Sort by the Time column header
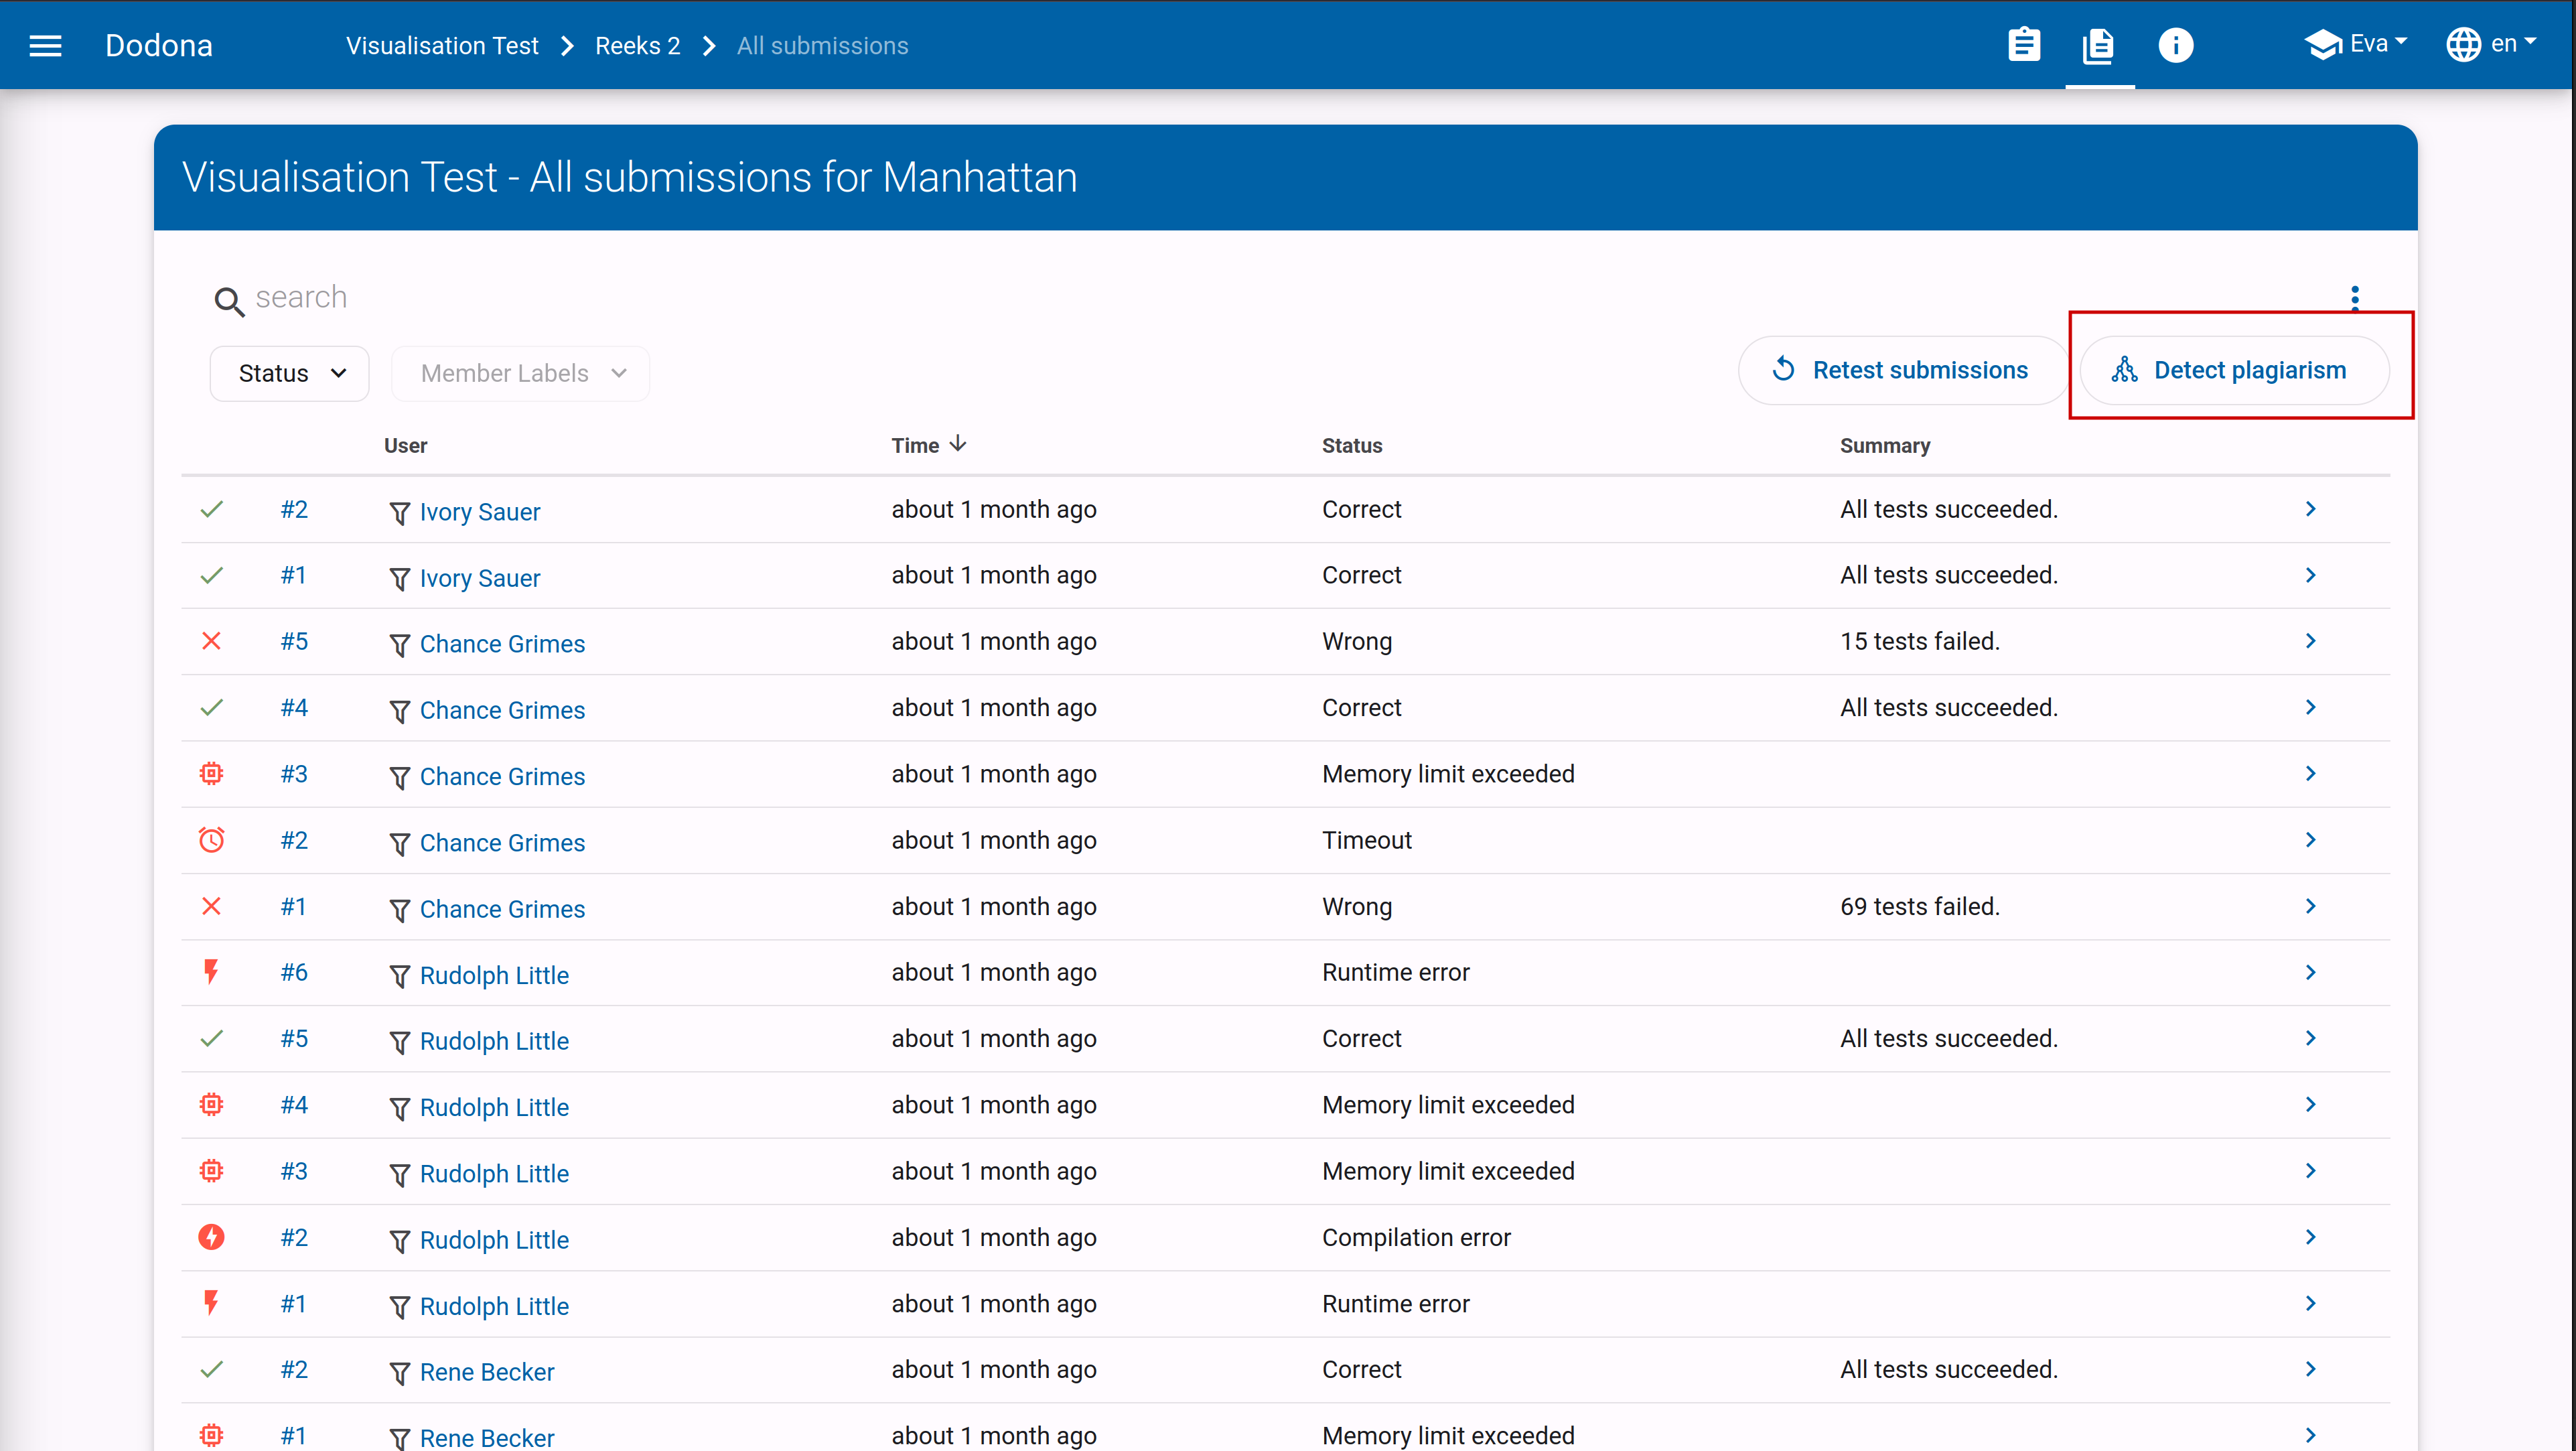 pos(928,445)
